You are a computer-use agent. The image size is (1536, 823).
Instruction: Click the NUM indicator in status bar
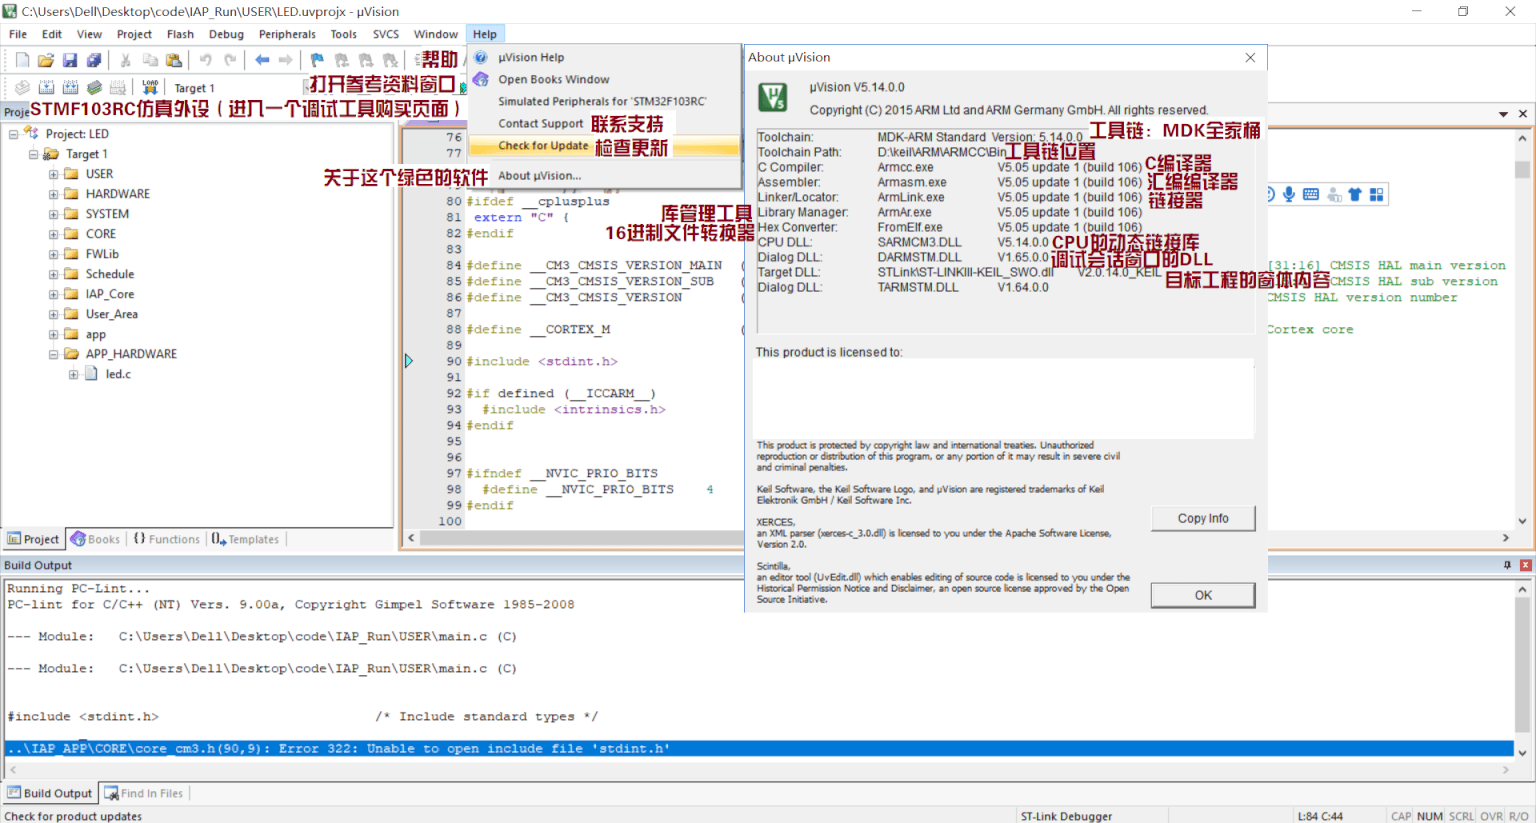click(x=1430, y=816)
